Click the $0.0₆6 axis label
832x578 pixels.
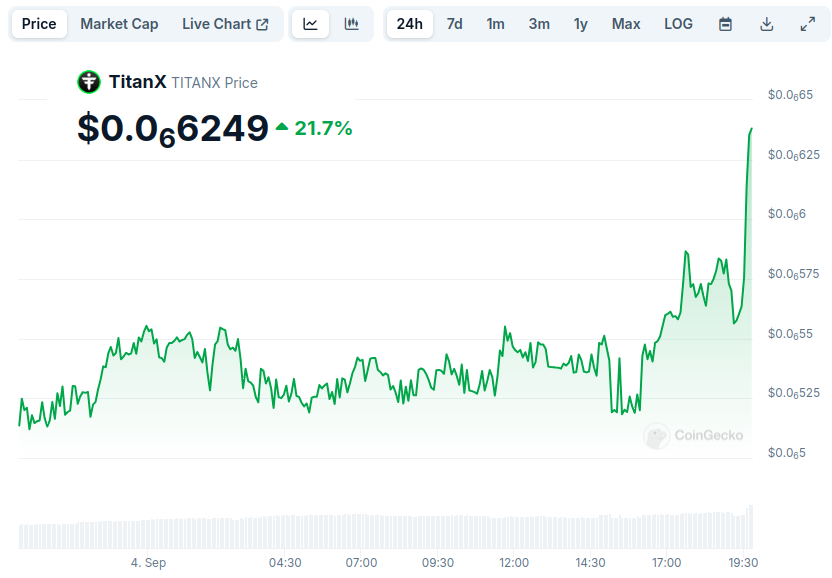pos(786,214)
